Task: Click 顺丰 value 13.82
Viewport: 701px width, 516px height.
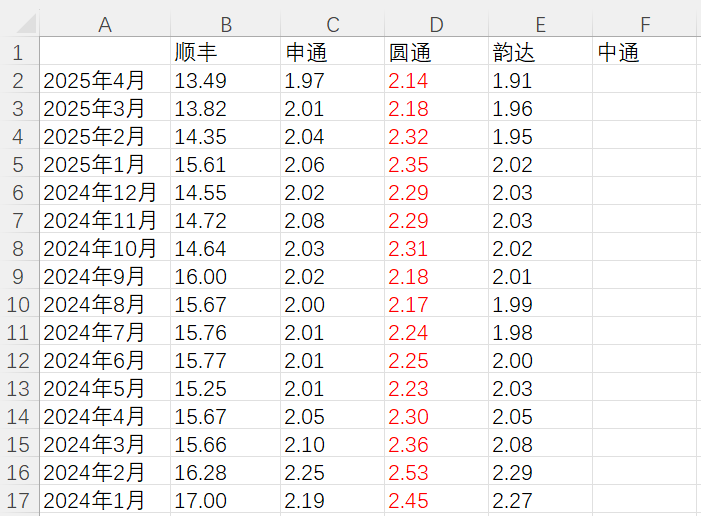Action: [226, 109]
